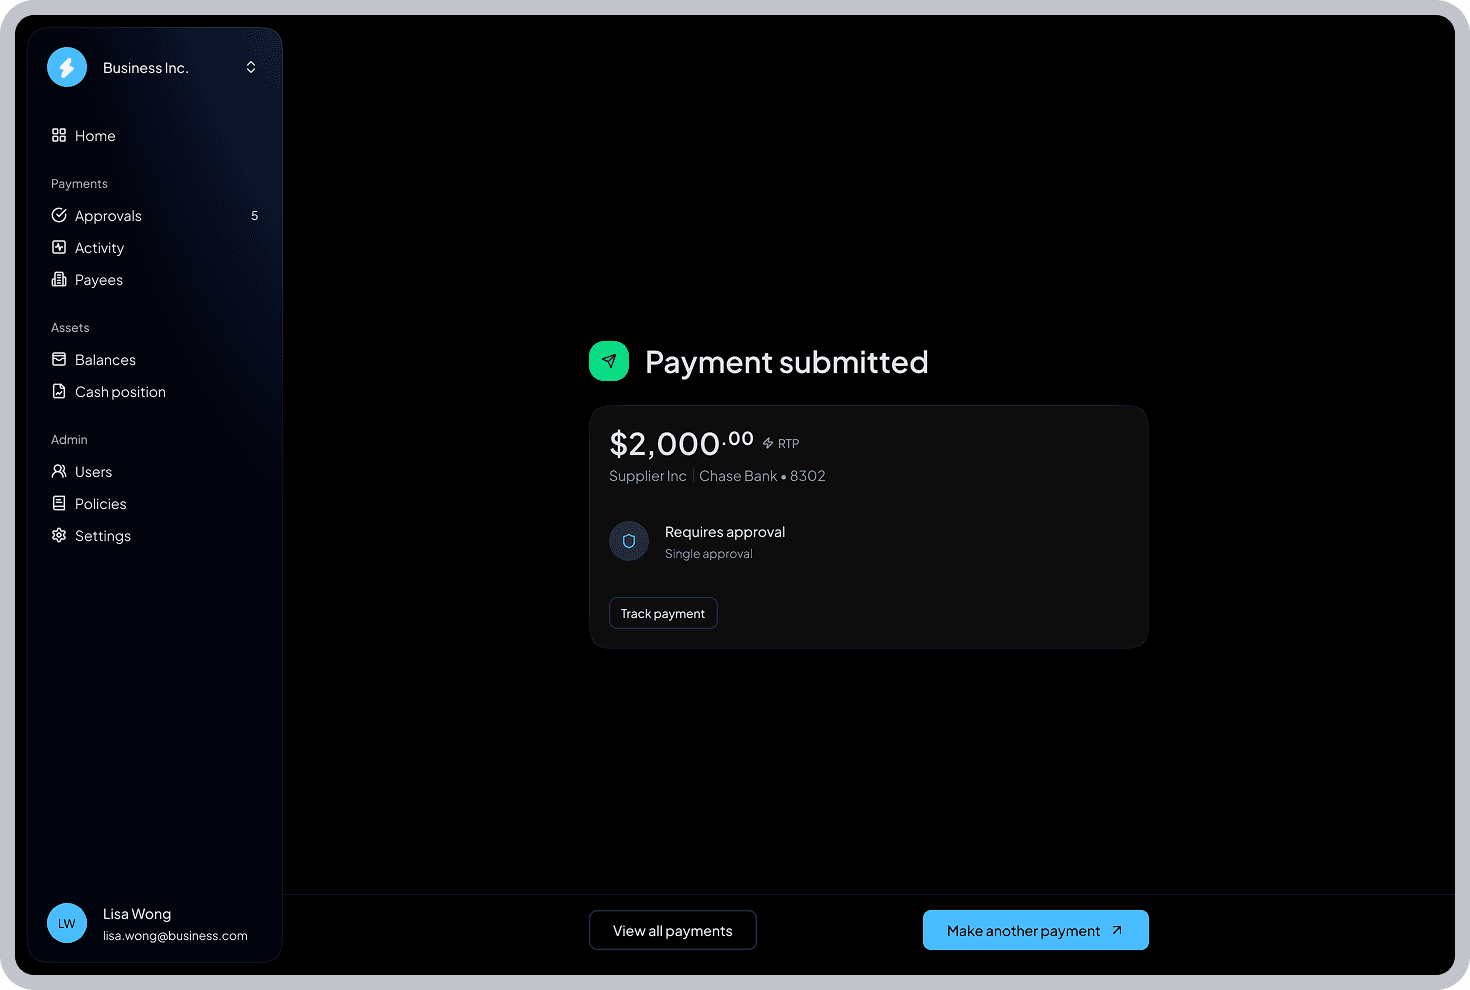
Task: Click the lightning bolt company logo
Action: 67,67
